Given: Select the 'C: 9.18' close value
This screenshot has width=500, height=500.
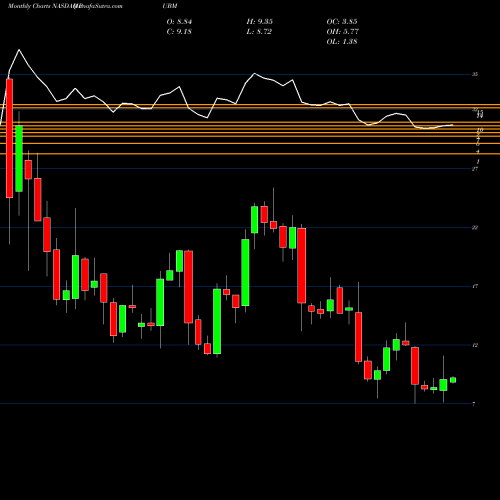Looking at the screenshot, I should 179,32.
